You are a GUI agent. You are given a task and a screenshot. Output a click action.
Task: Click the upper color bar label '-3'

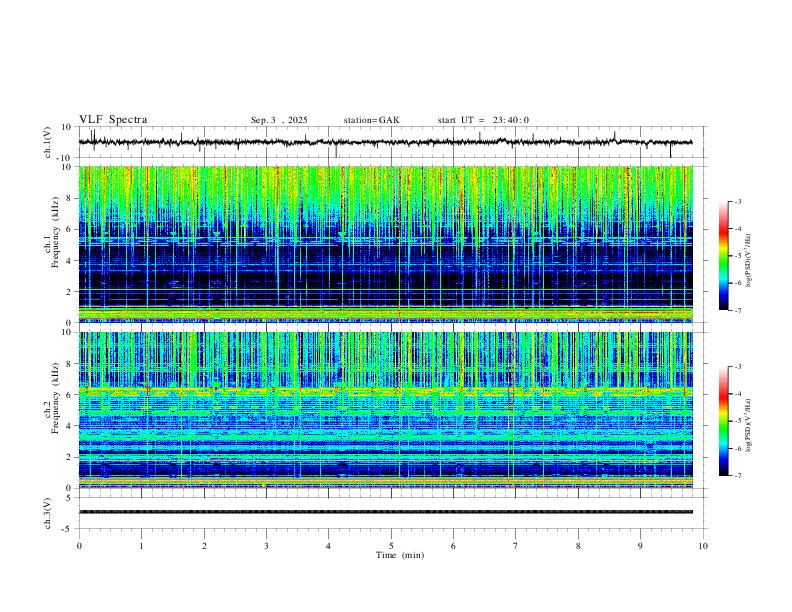click(737, 201)
